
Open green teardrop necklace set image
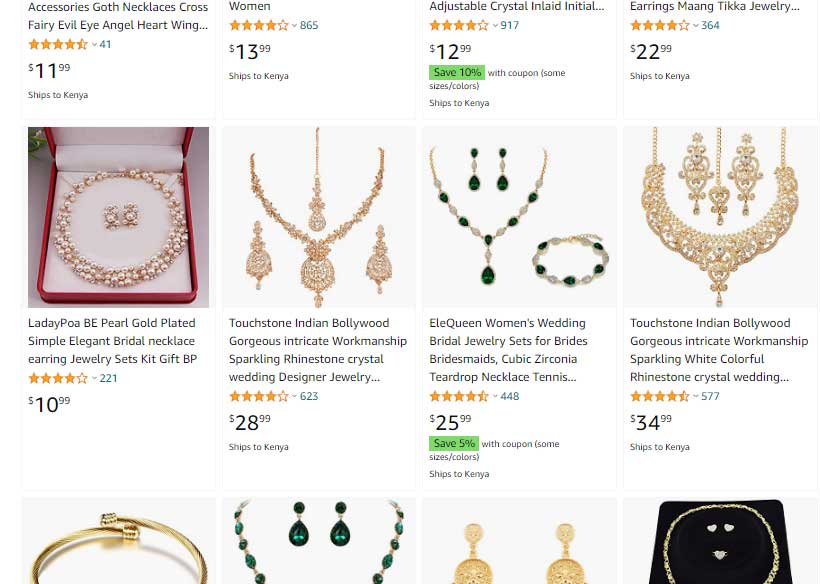point(519,217)
